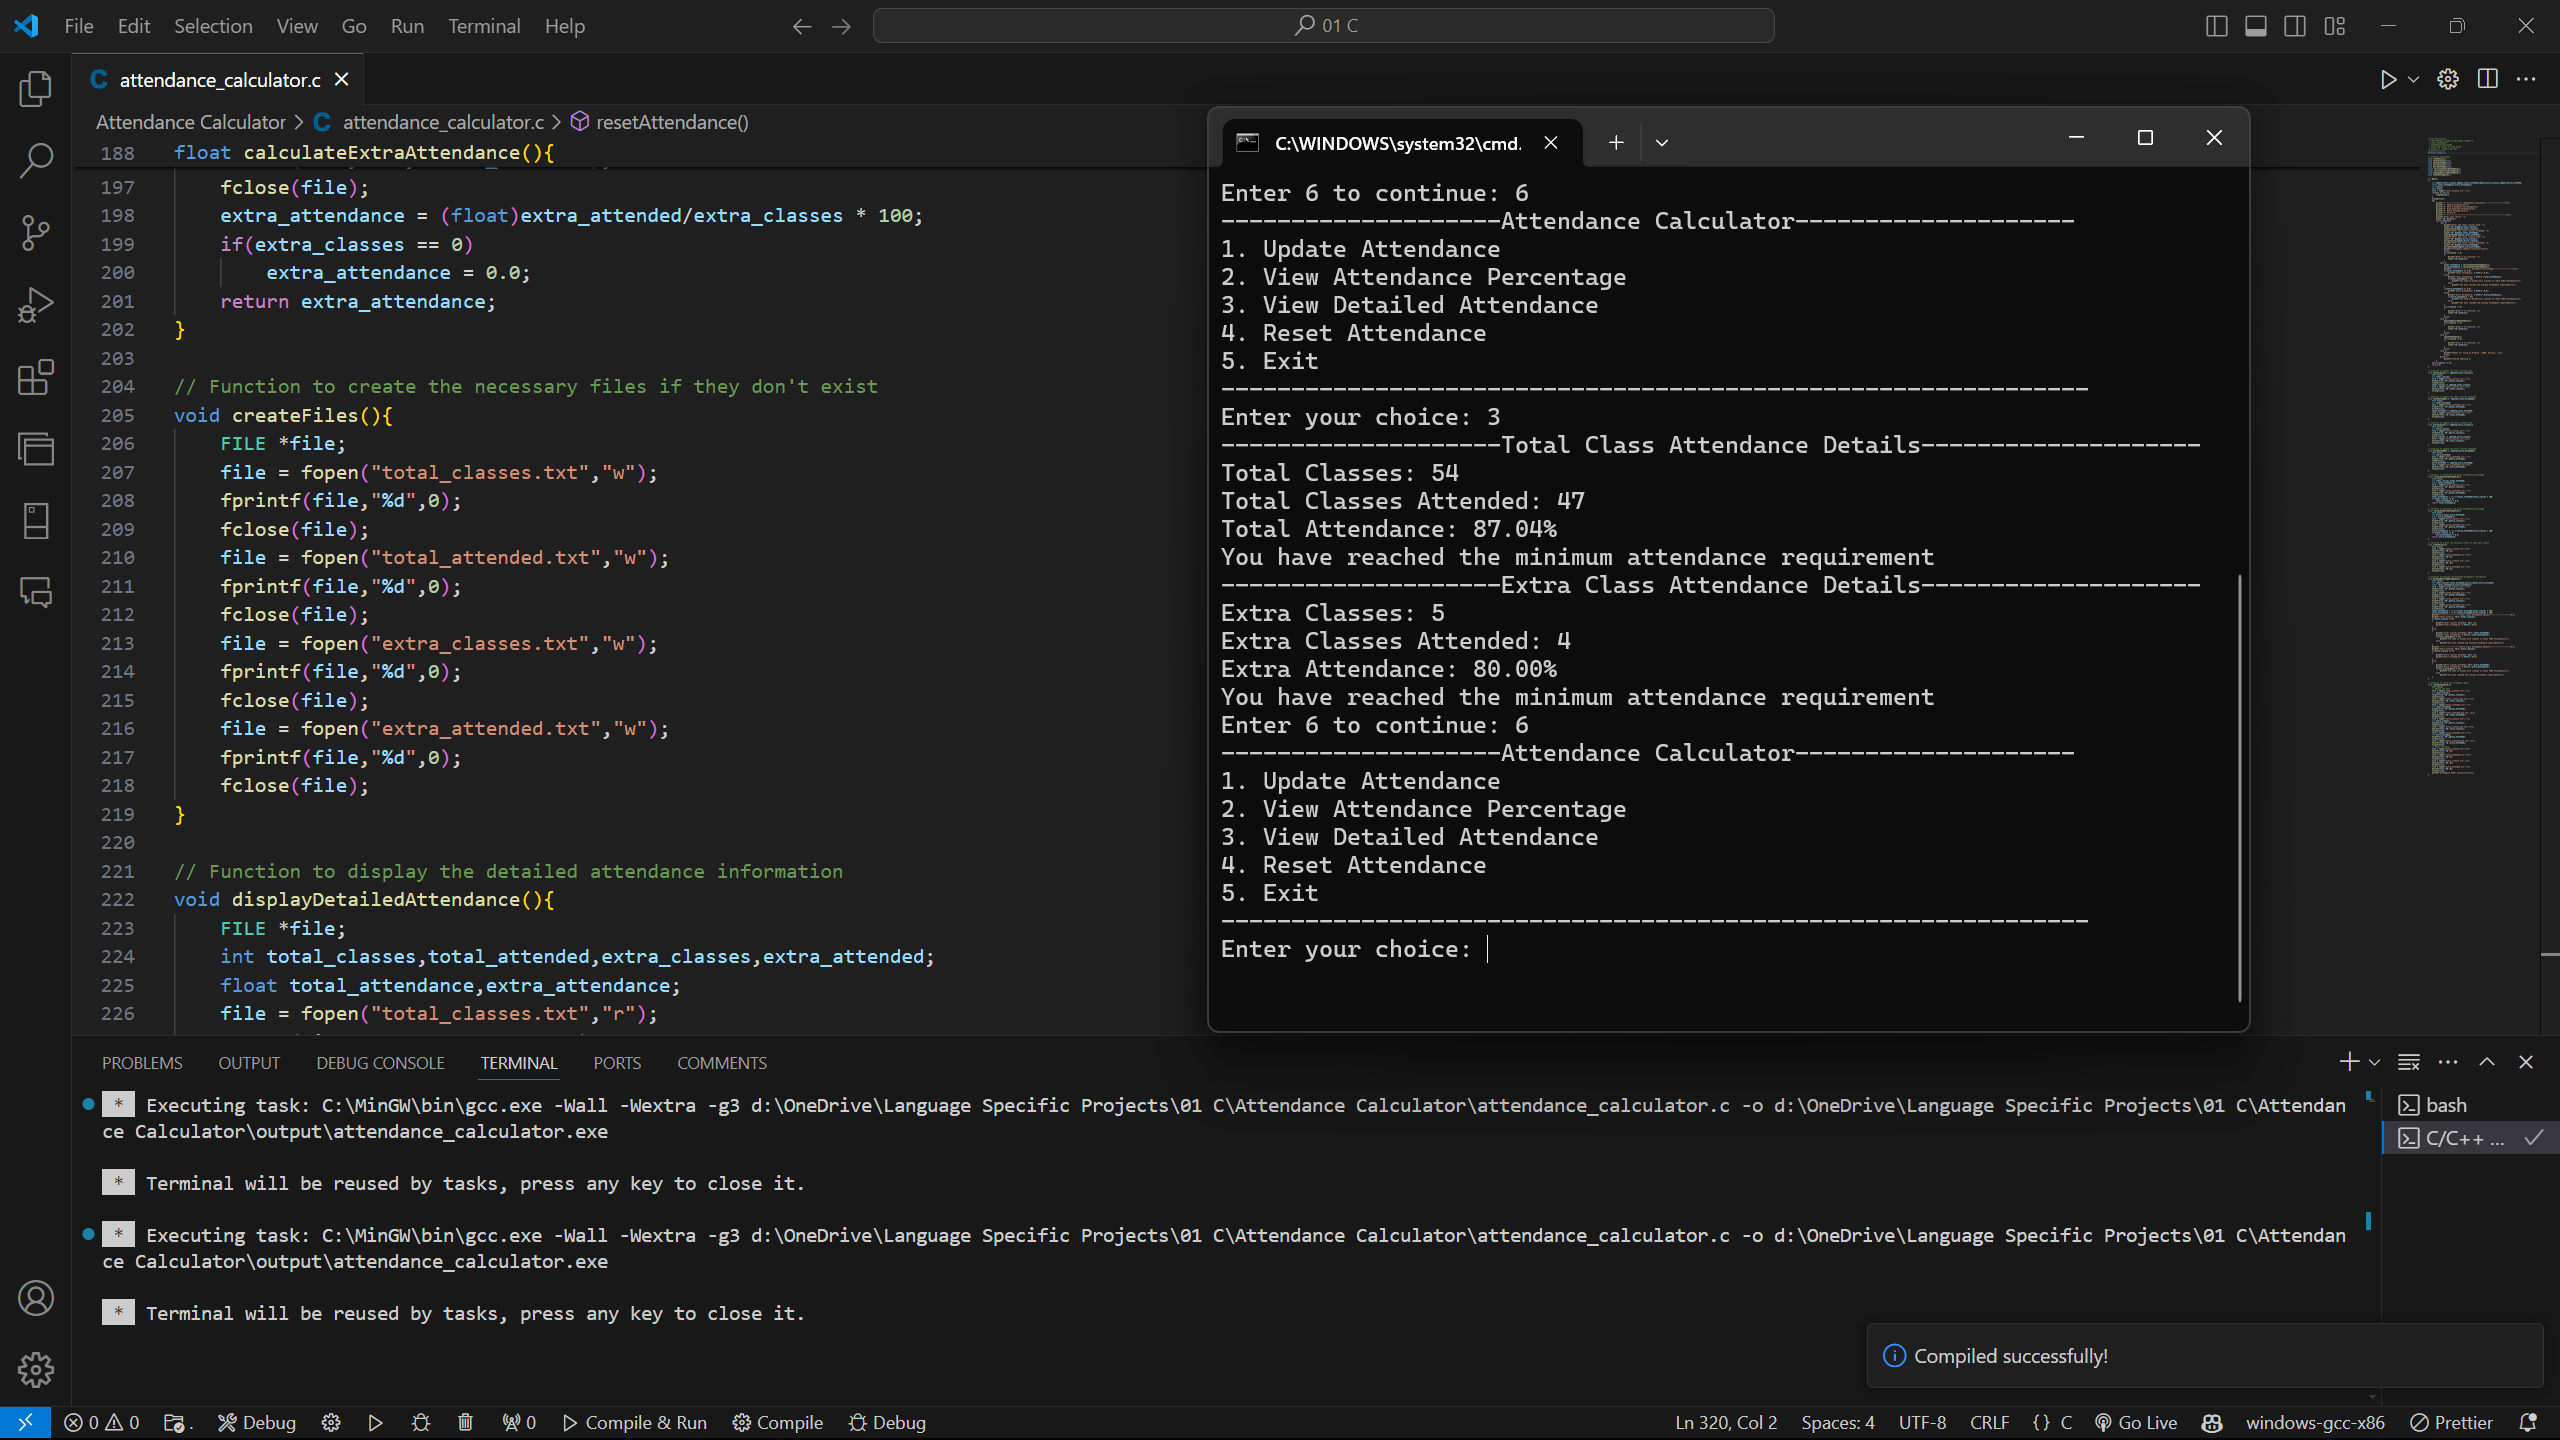Open the new terminal launch profile dropdown
Image resolution: width=2560 pixels, height=1440 pixels.
coord(2375,1062)
